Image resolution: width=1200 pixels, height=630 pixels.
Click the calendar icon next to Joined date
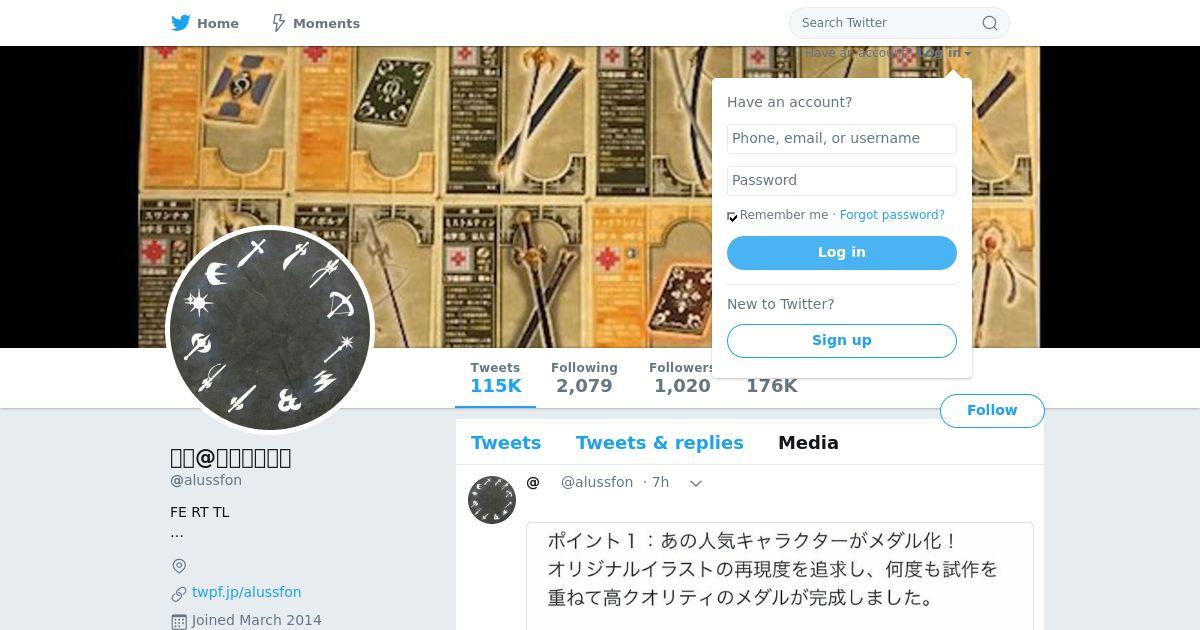[x=179, y=621]
